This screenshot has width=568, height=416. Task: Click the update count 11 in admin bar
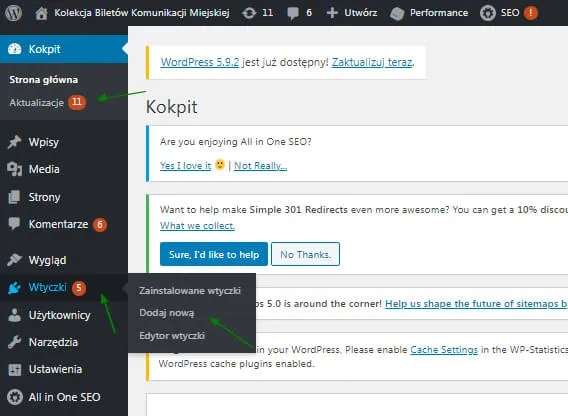click(x=267, y=13)
